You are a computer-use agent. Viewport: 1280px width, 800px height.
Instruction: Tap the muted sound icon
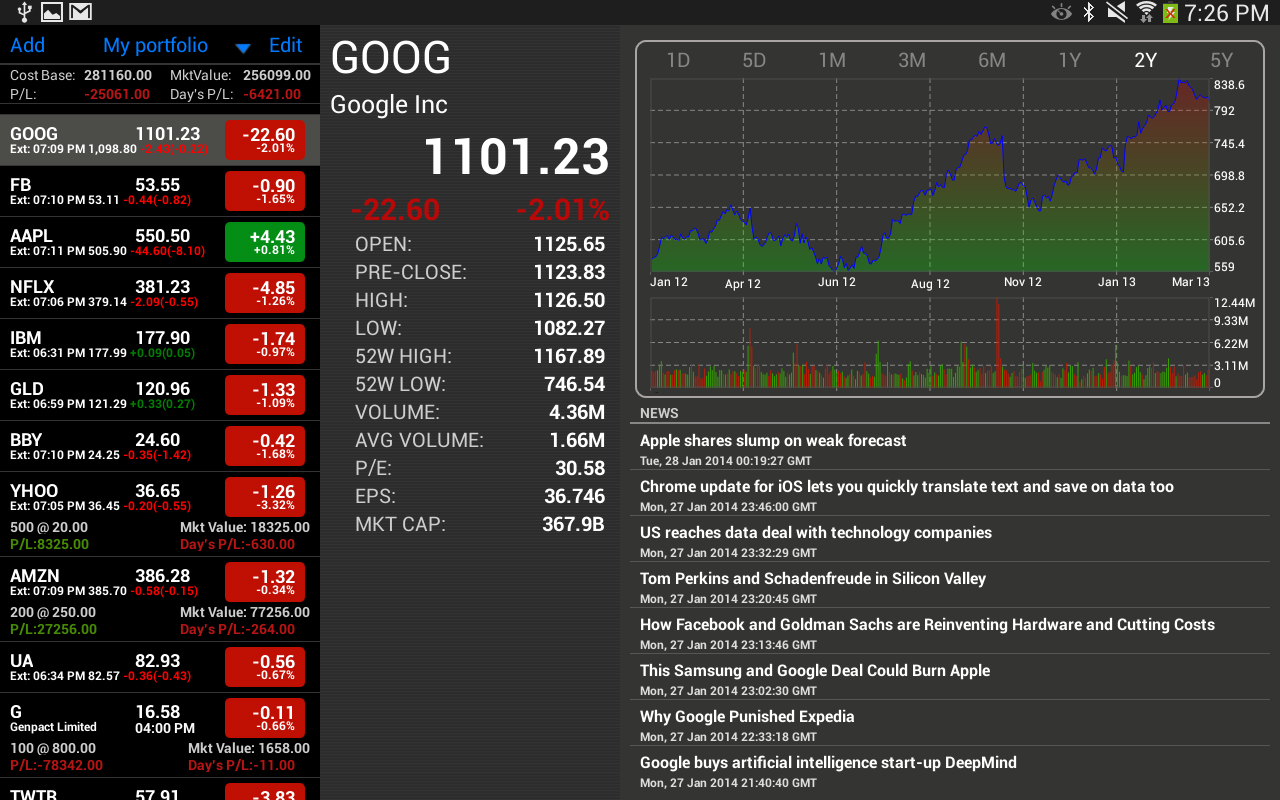point(1117,12)
